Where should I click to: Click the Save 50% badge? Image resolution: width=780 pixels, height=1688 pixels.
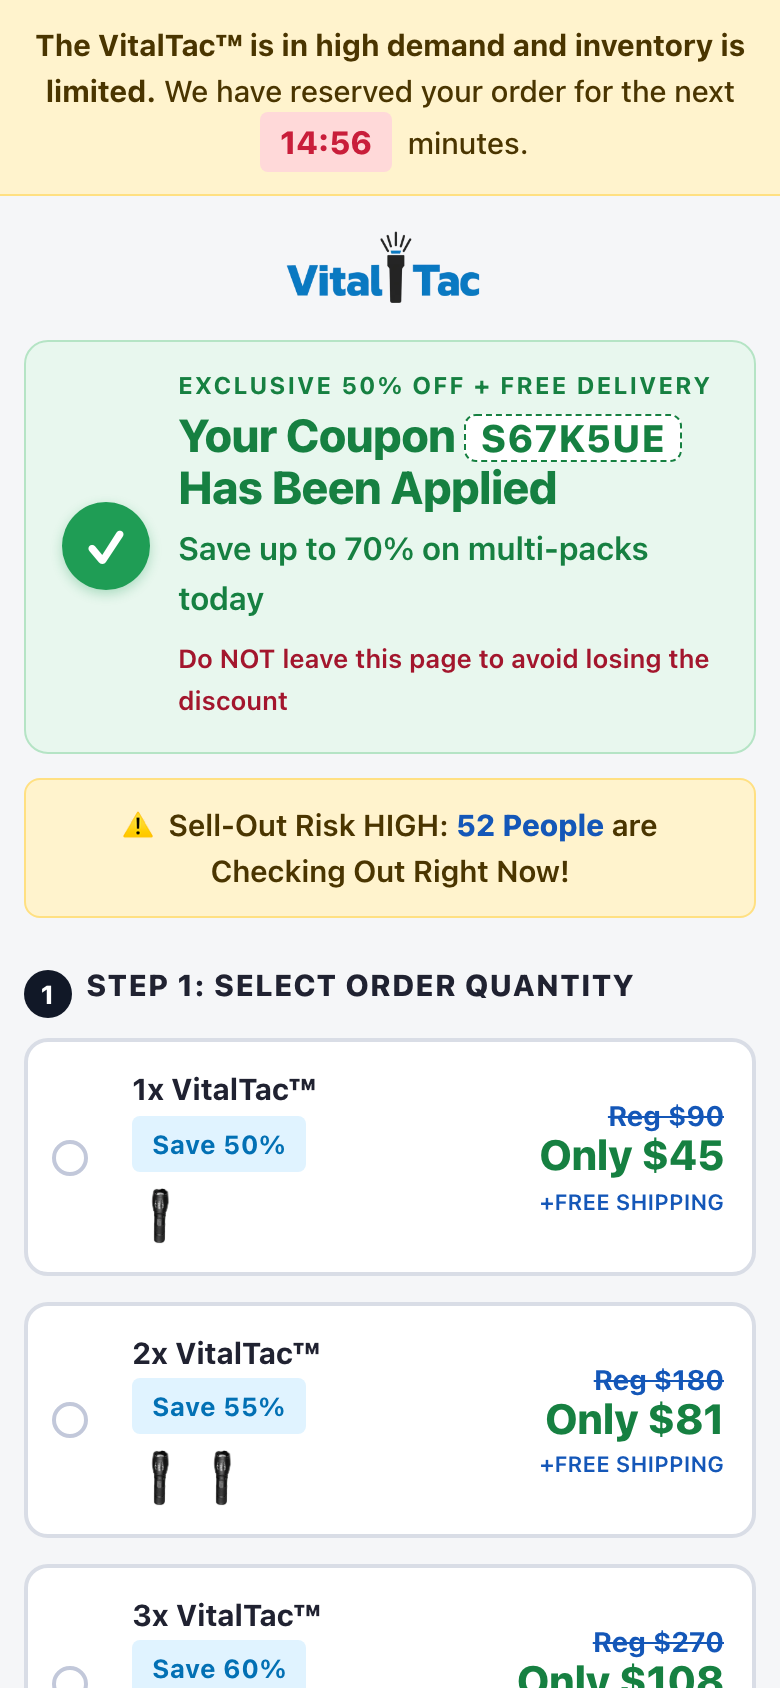(219, 1144)
